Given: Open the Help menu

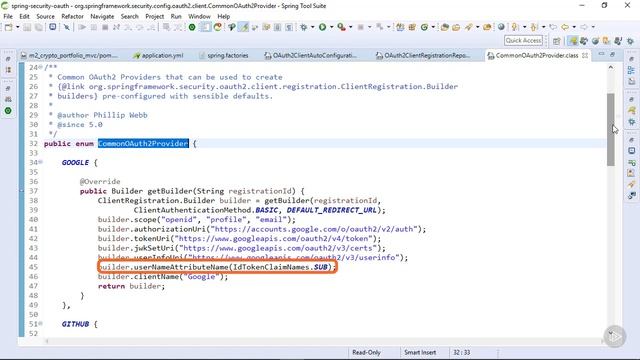Looking at the screenshot, I should pyautogui.click(x=224, y=16).
